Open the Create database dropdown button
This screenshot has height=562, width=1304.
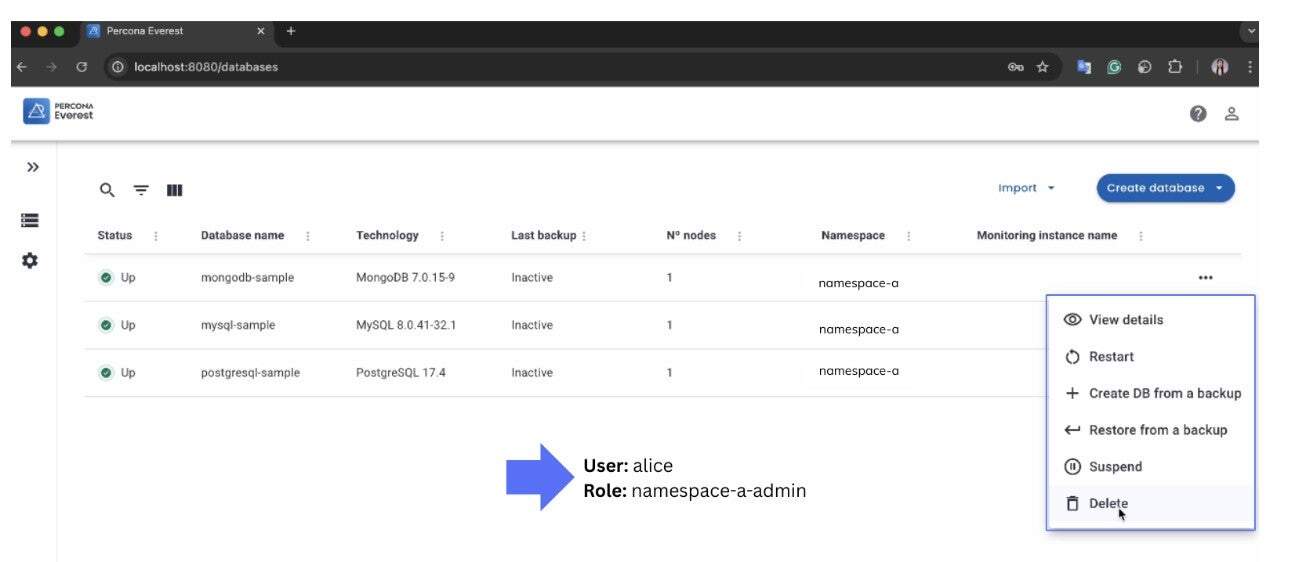(x=1165, y=188)
